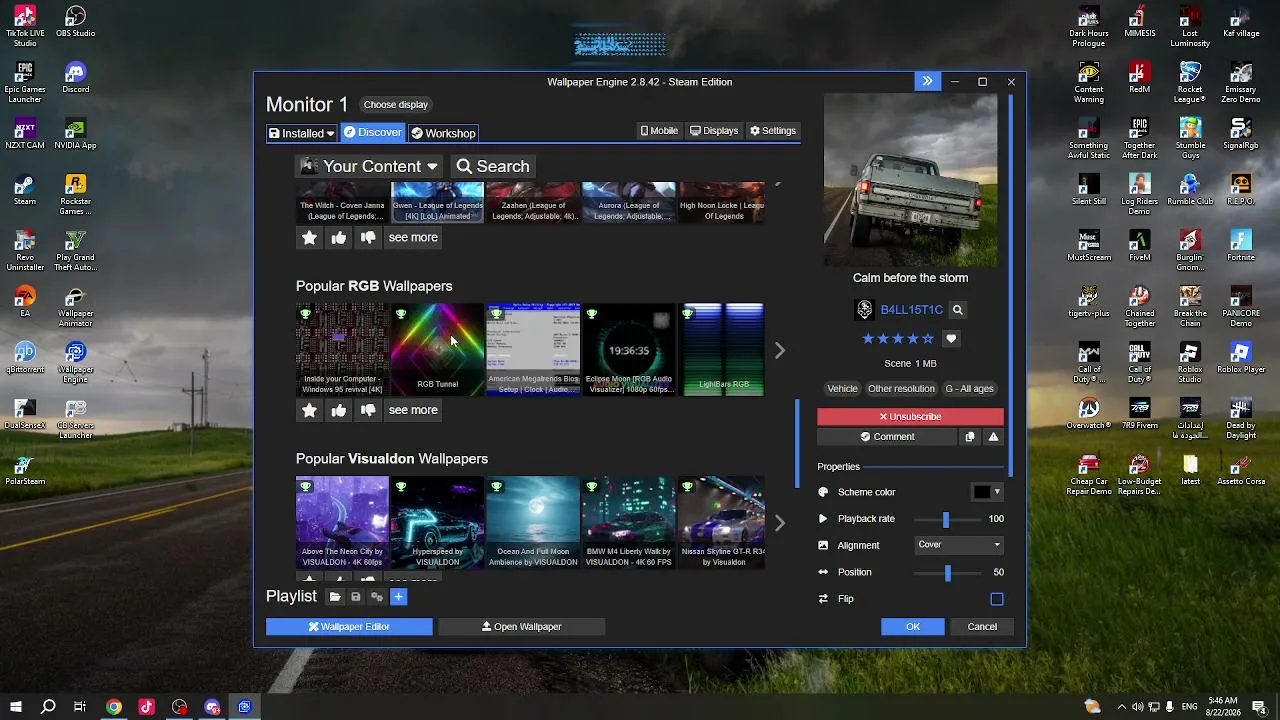The height and width of the screenshot is (720, 1280).
Task: Open the Steam desktop shortcut
Action: (24, 190)
